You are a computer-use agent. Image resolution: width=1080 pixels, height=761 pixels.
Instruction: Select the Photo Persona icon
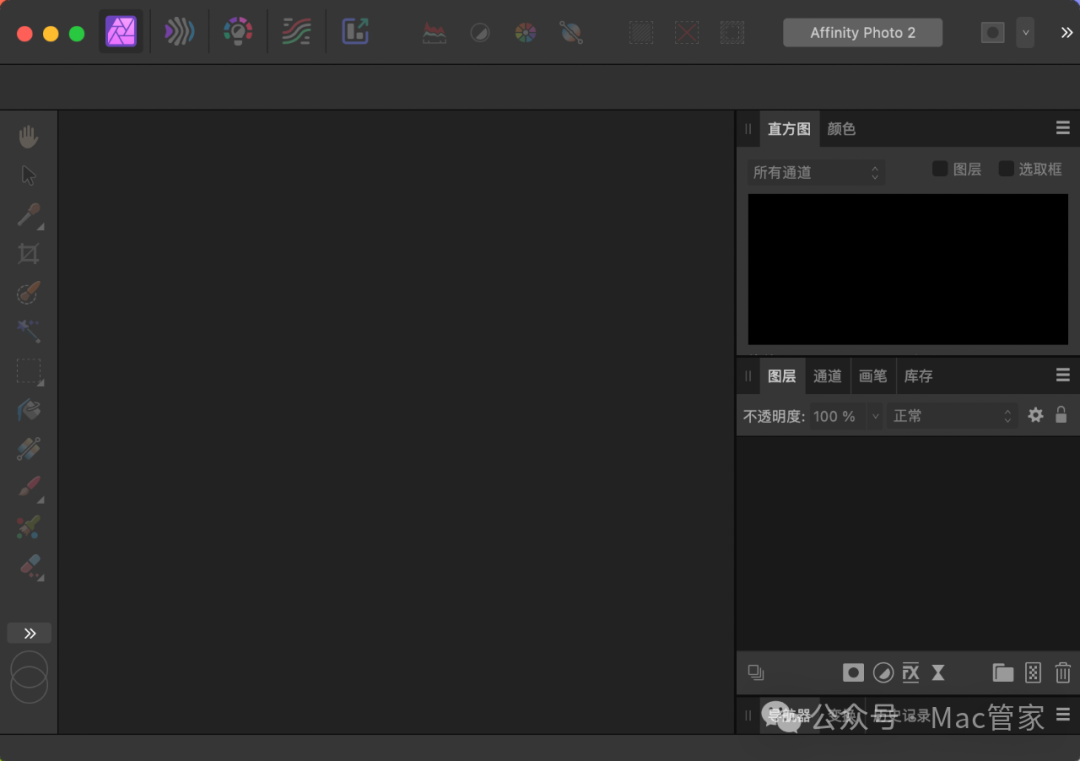click(121, 32)
